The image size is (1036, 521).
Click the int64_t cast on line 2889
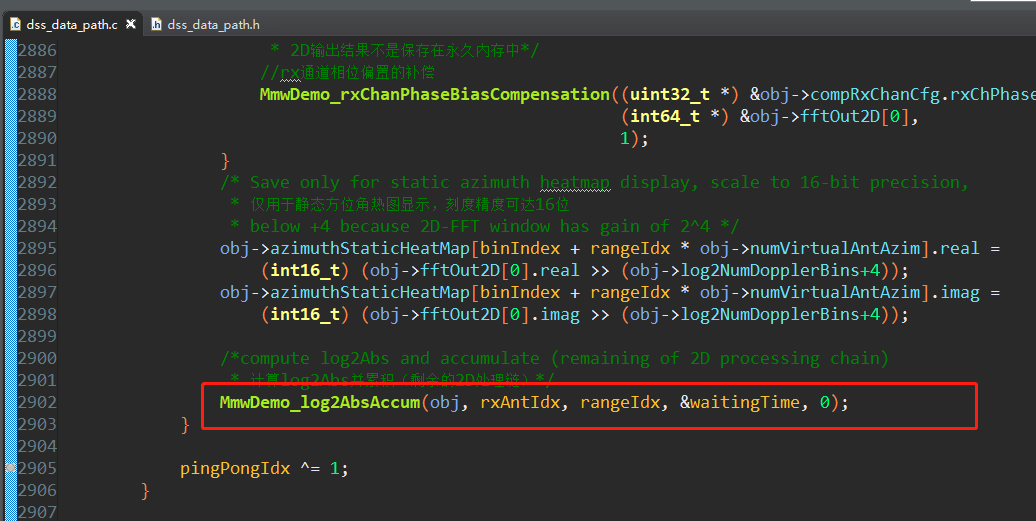tap(665, 116)
